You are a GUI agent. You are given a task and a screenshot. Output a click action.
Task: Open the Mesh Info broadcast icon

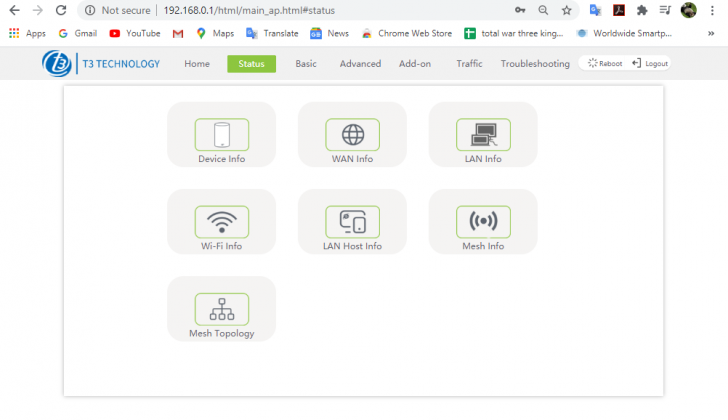click(483, 222)
